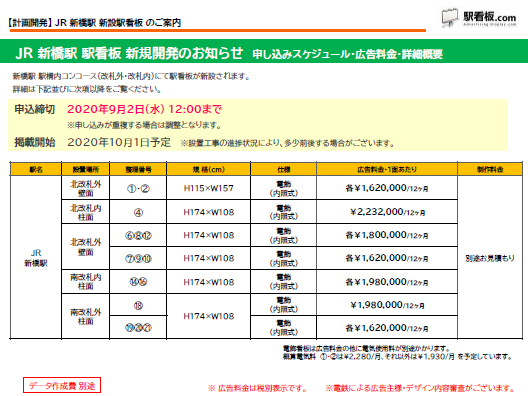Select the number cell ⑦⑨⑩
The width and height of the screenshot is (528, 396).
tap(138, 258)
